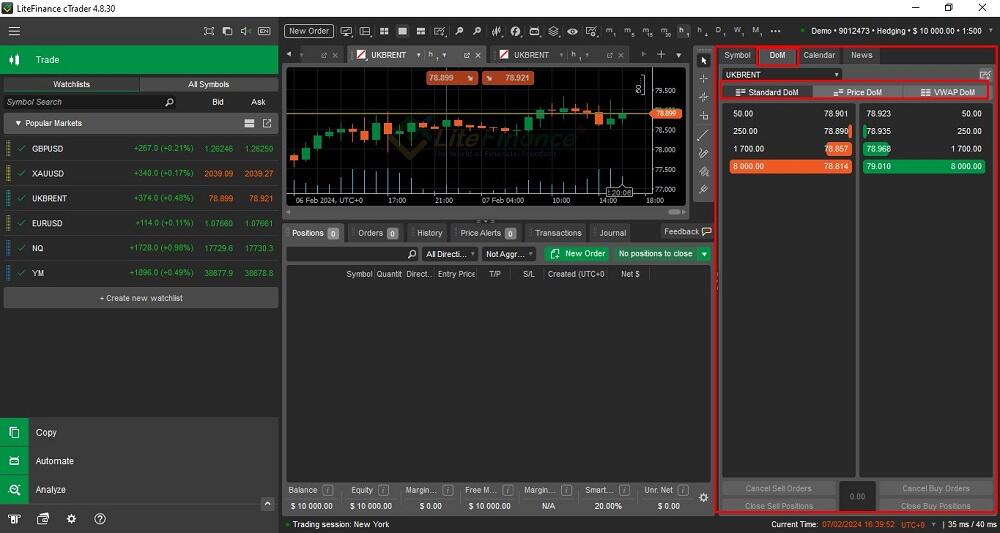Switch to the Symbol tab
The width and height of the screenshot is (1000, 533).
737,55
